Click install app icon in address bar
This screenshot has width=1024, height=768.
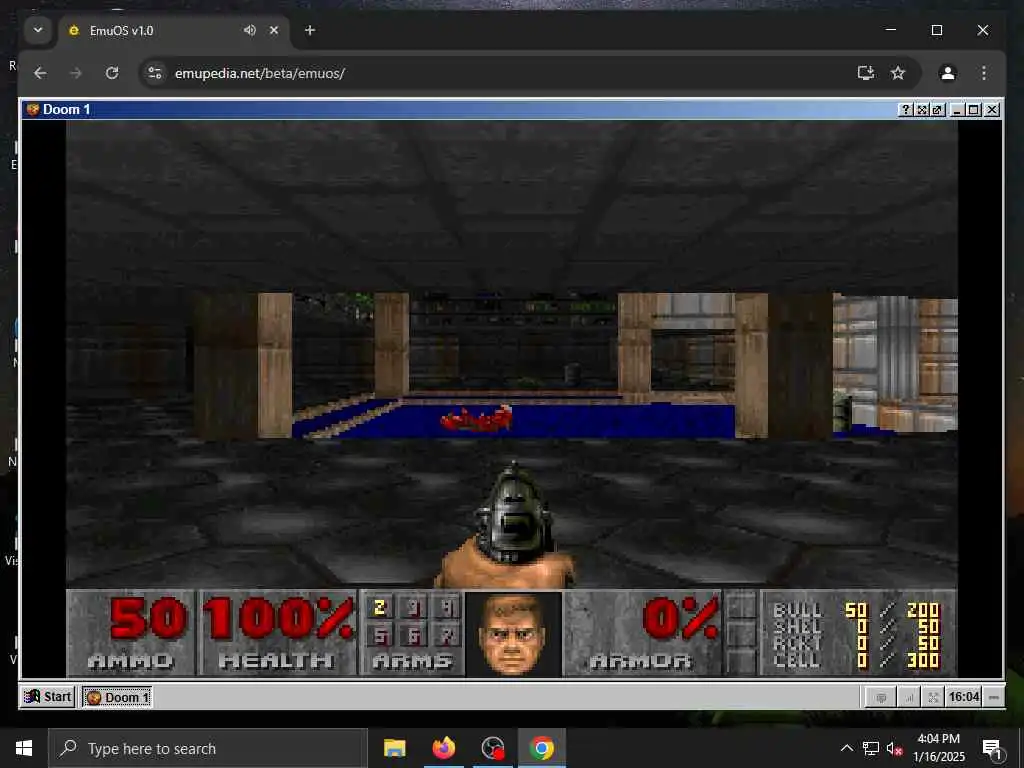pyautogui.click(x=866, y=73)
